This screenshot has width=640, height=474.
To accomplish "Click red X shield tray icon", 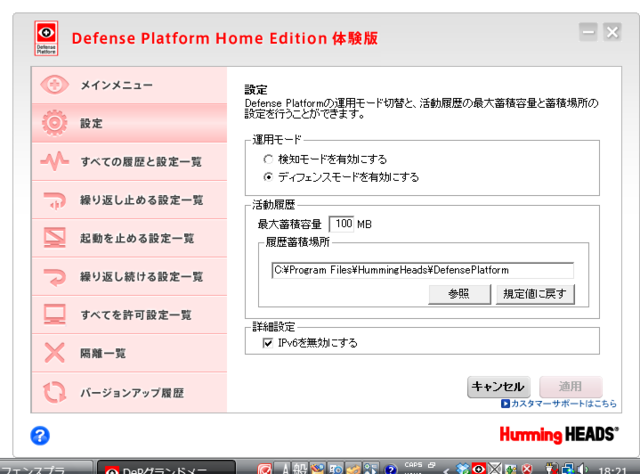I will (527, 469).
